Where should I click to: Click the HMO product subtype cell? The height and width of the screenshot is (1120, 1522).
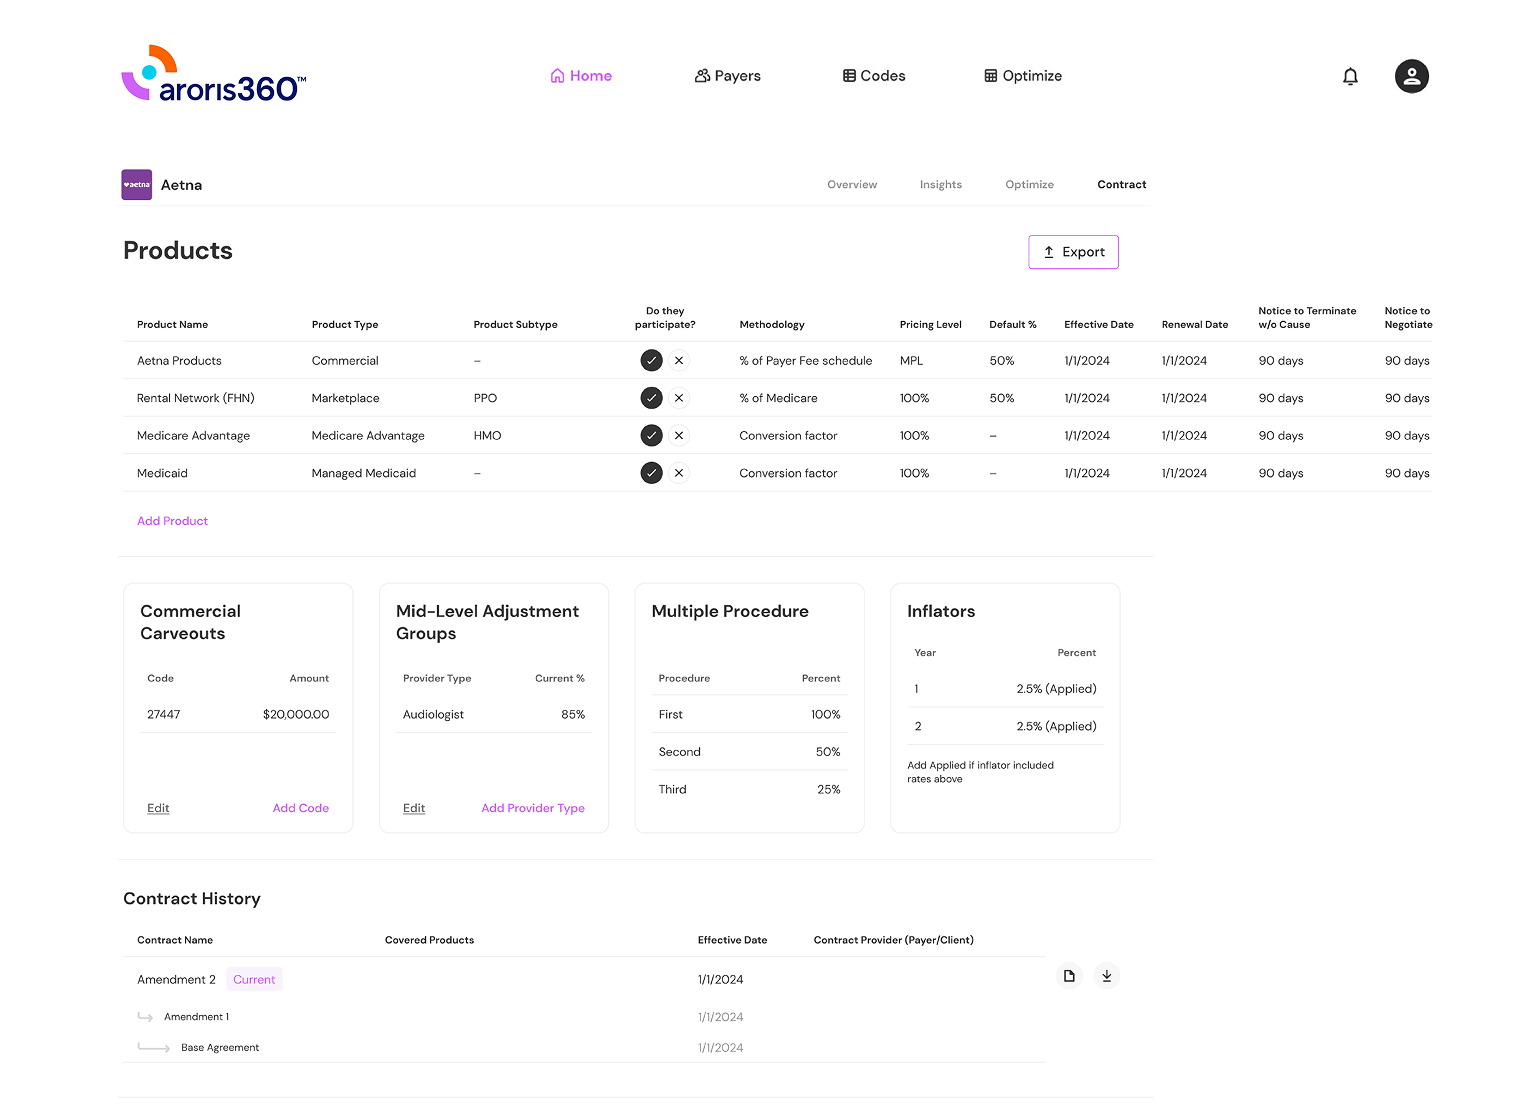coord(487,436)
